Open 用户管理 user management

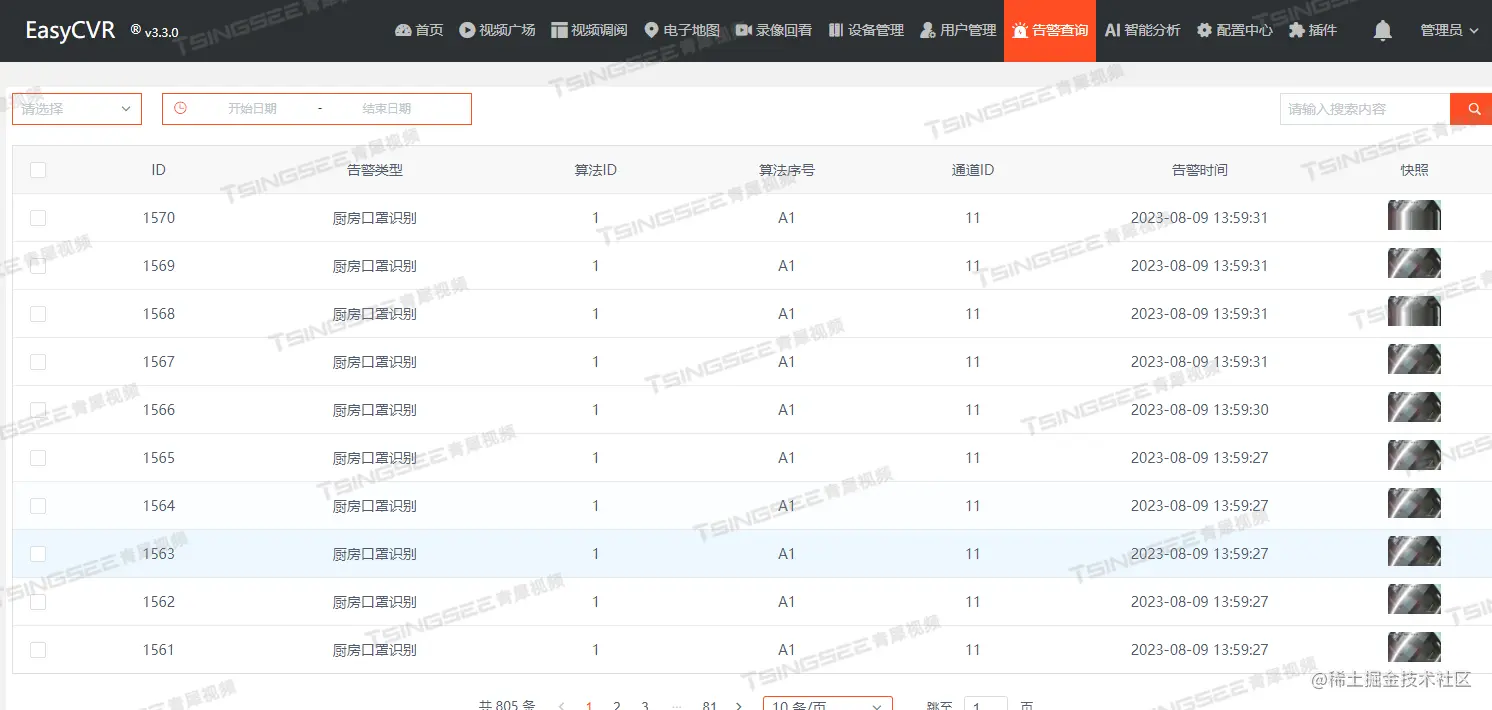tap(958, 30)
